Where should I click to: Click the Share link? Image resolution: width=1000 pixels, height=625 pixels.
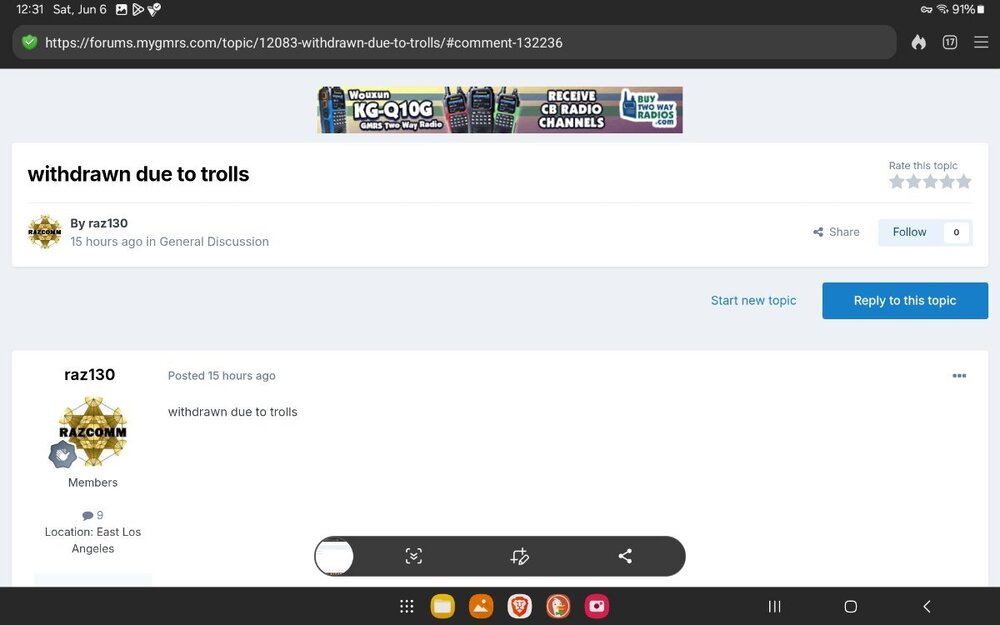tap(836, 232)
